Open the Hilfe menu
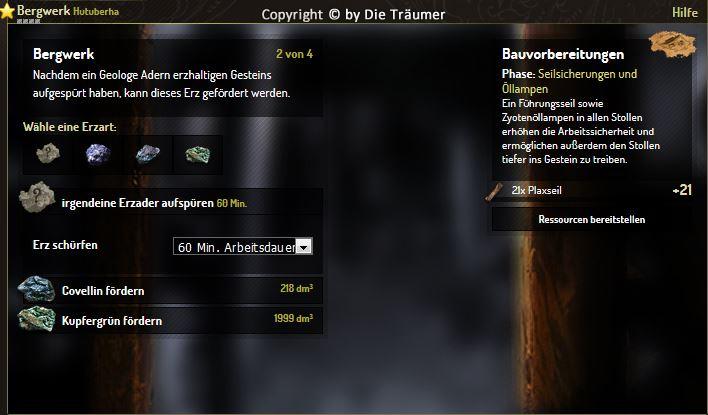The width and height of the screenshot is (708, 415). [x=685, y=12]
